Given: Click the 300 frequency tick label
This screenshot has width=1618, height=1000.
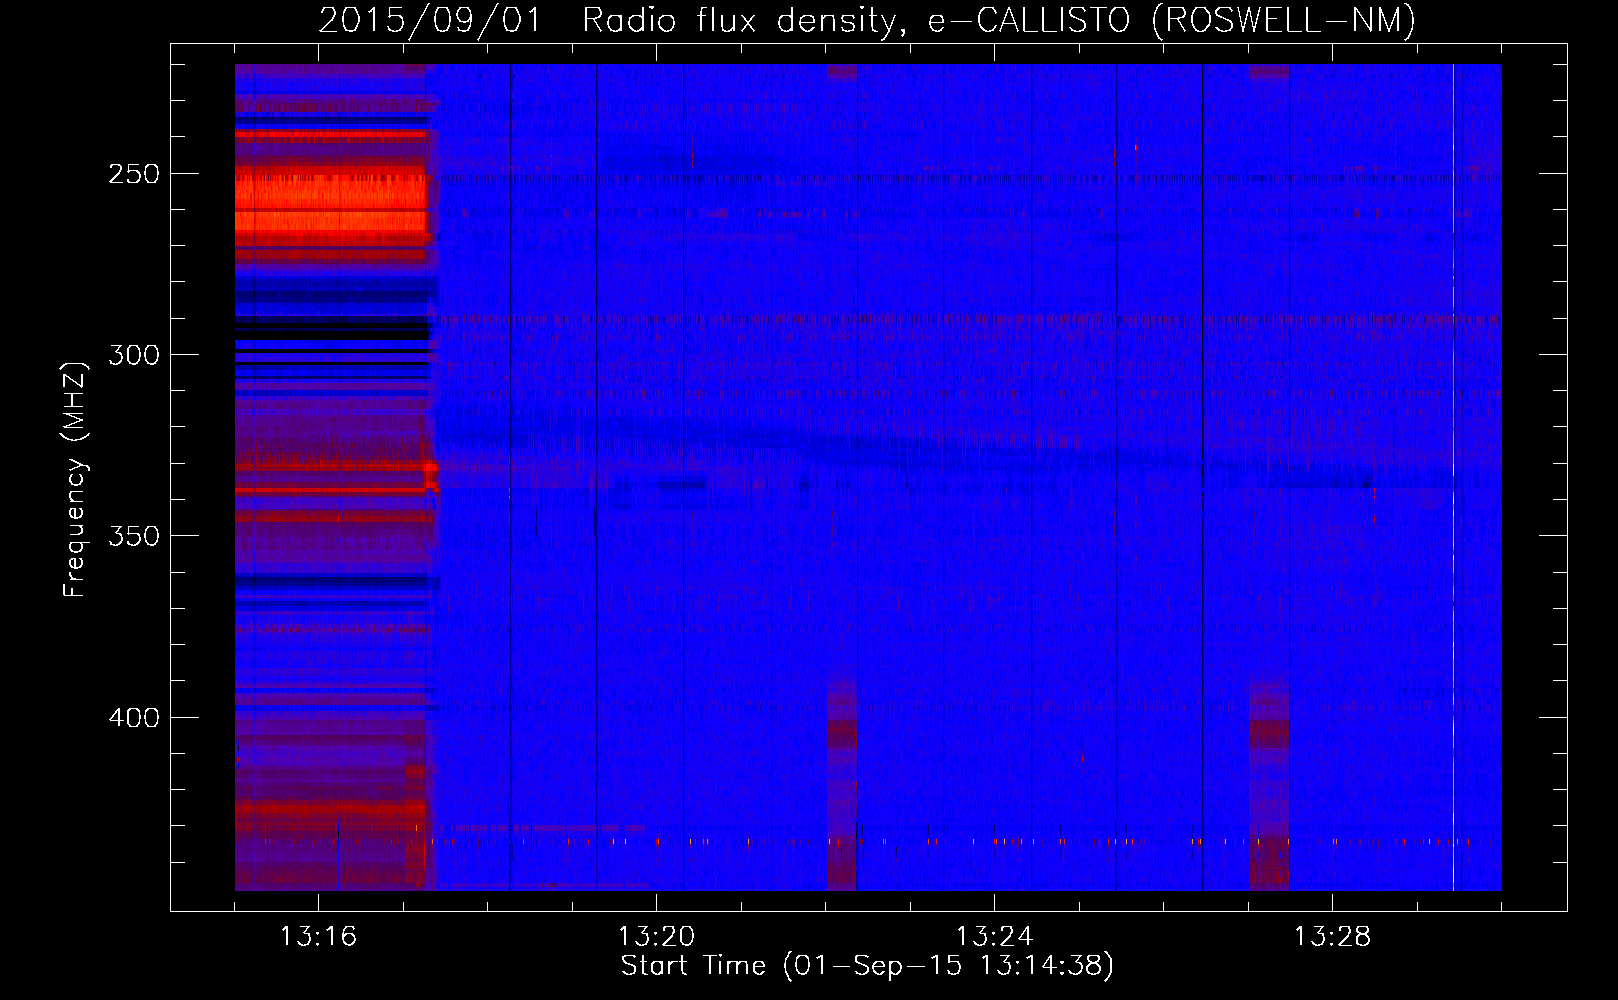Looking at the screenshot, I should [134, 355].
